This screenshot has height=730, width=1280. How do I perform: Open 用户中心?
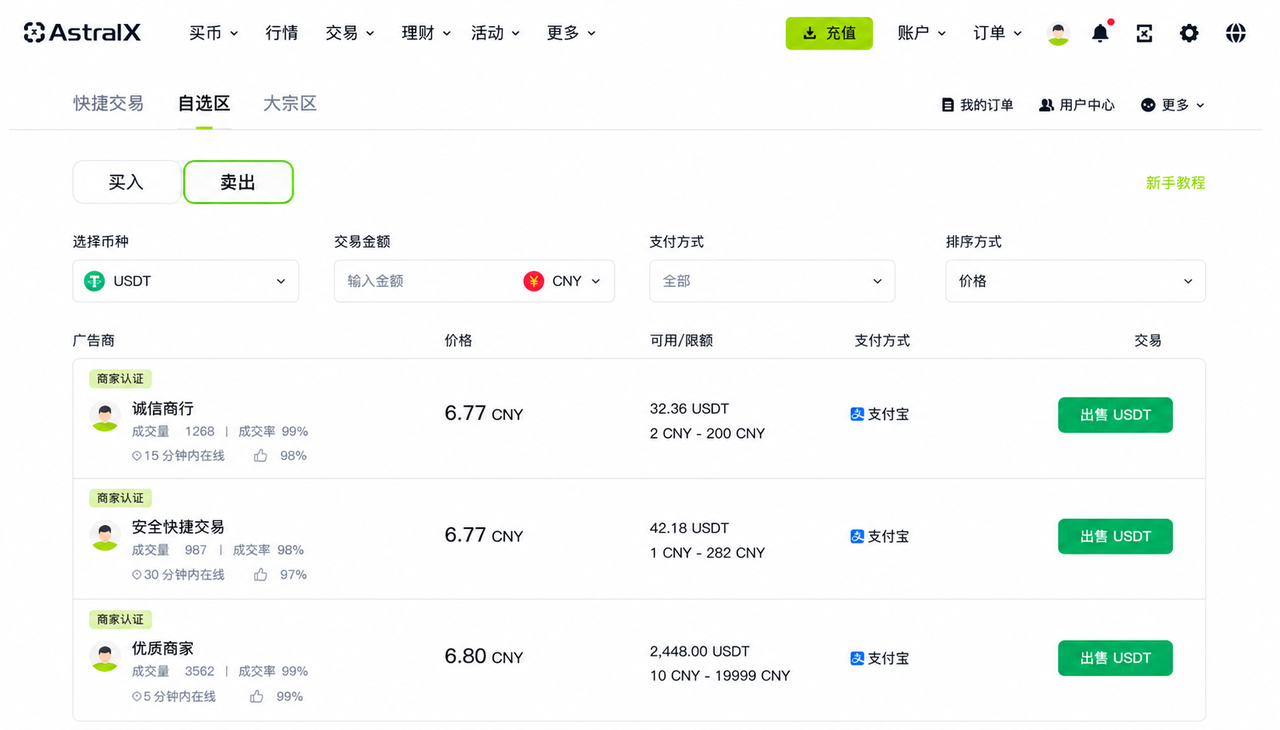pyautogui.click(x=1077, y=105)
